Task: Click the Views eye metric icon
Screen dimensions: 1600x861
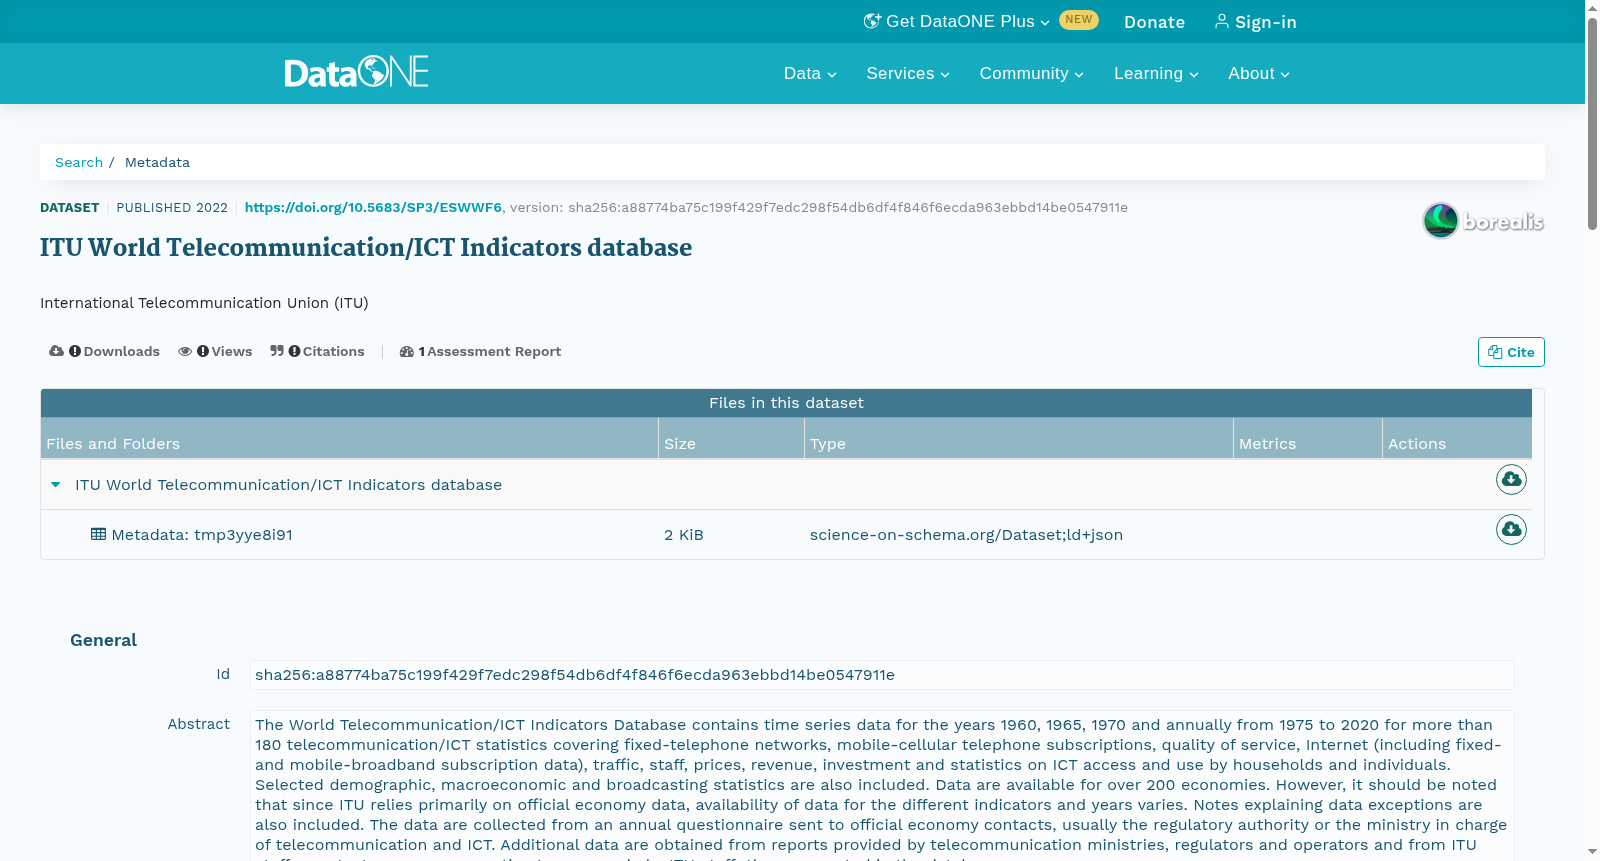Action: (x=185, y=351)
